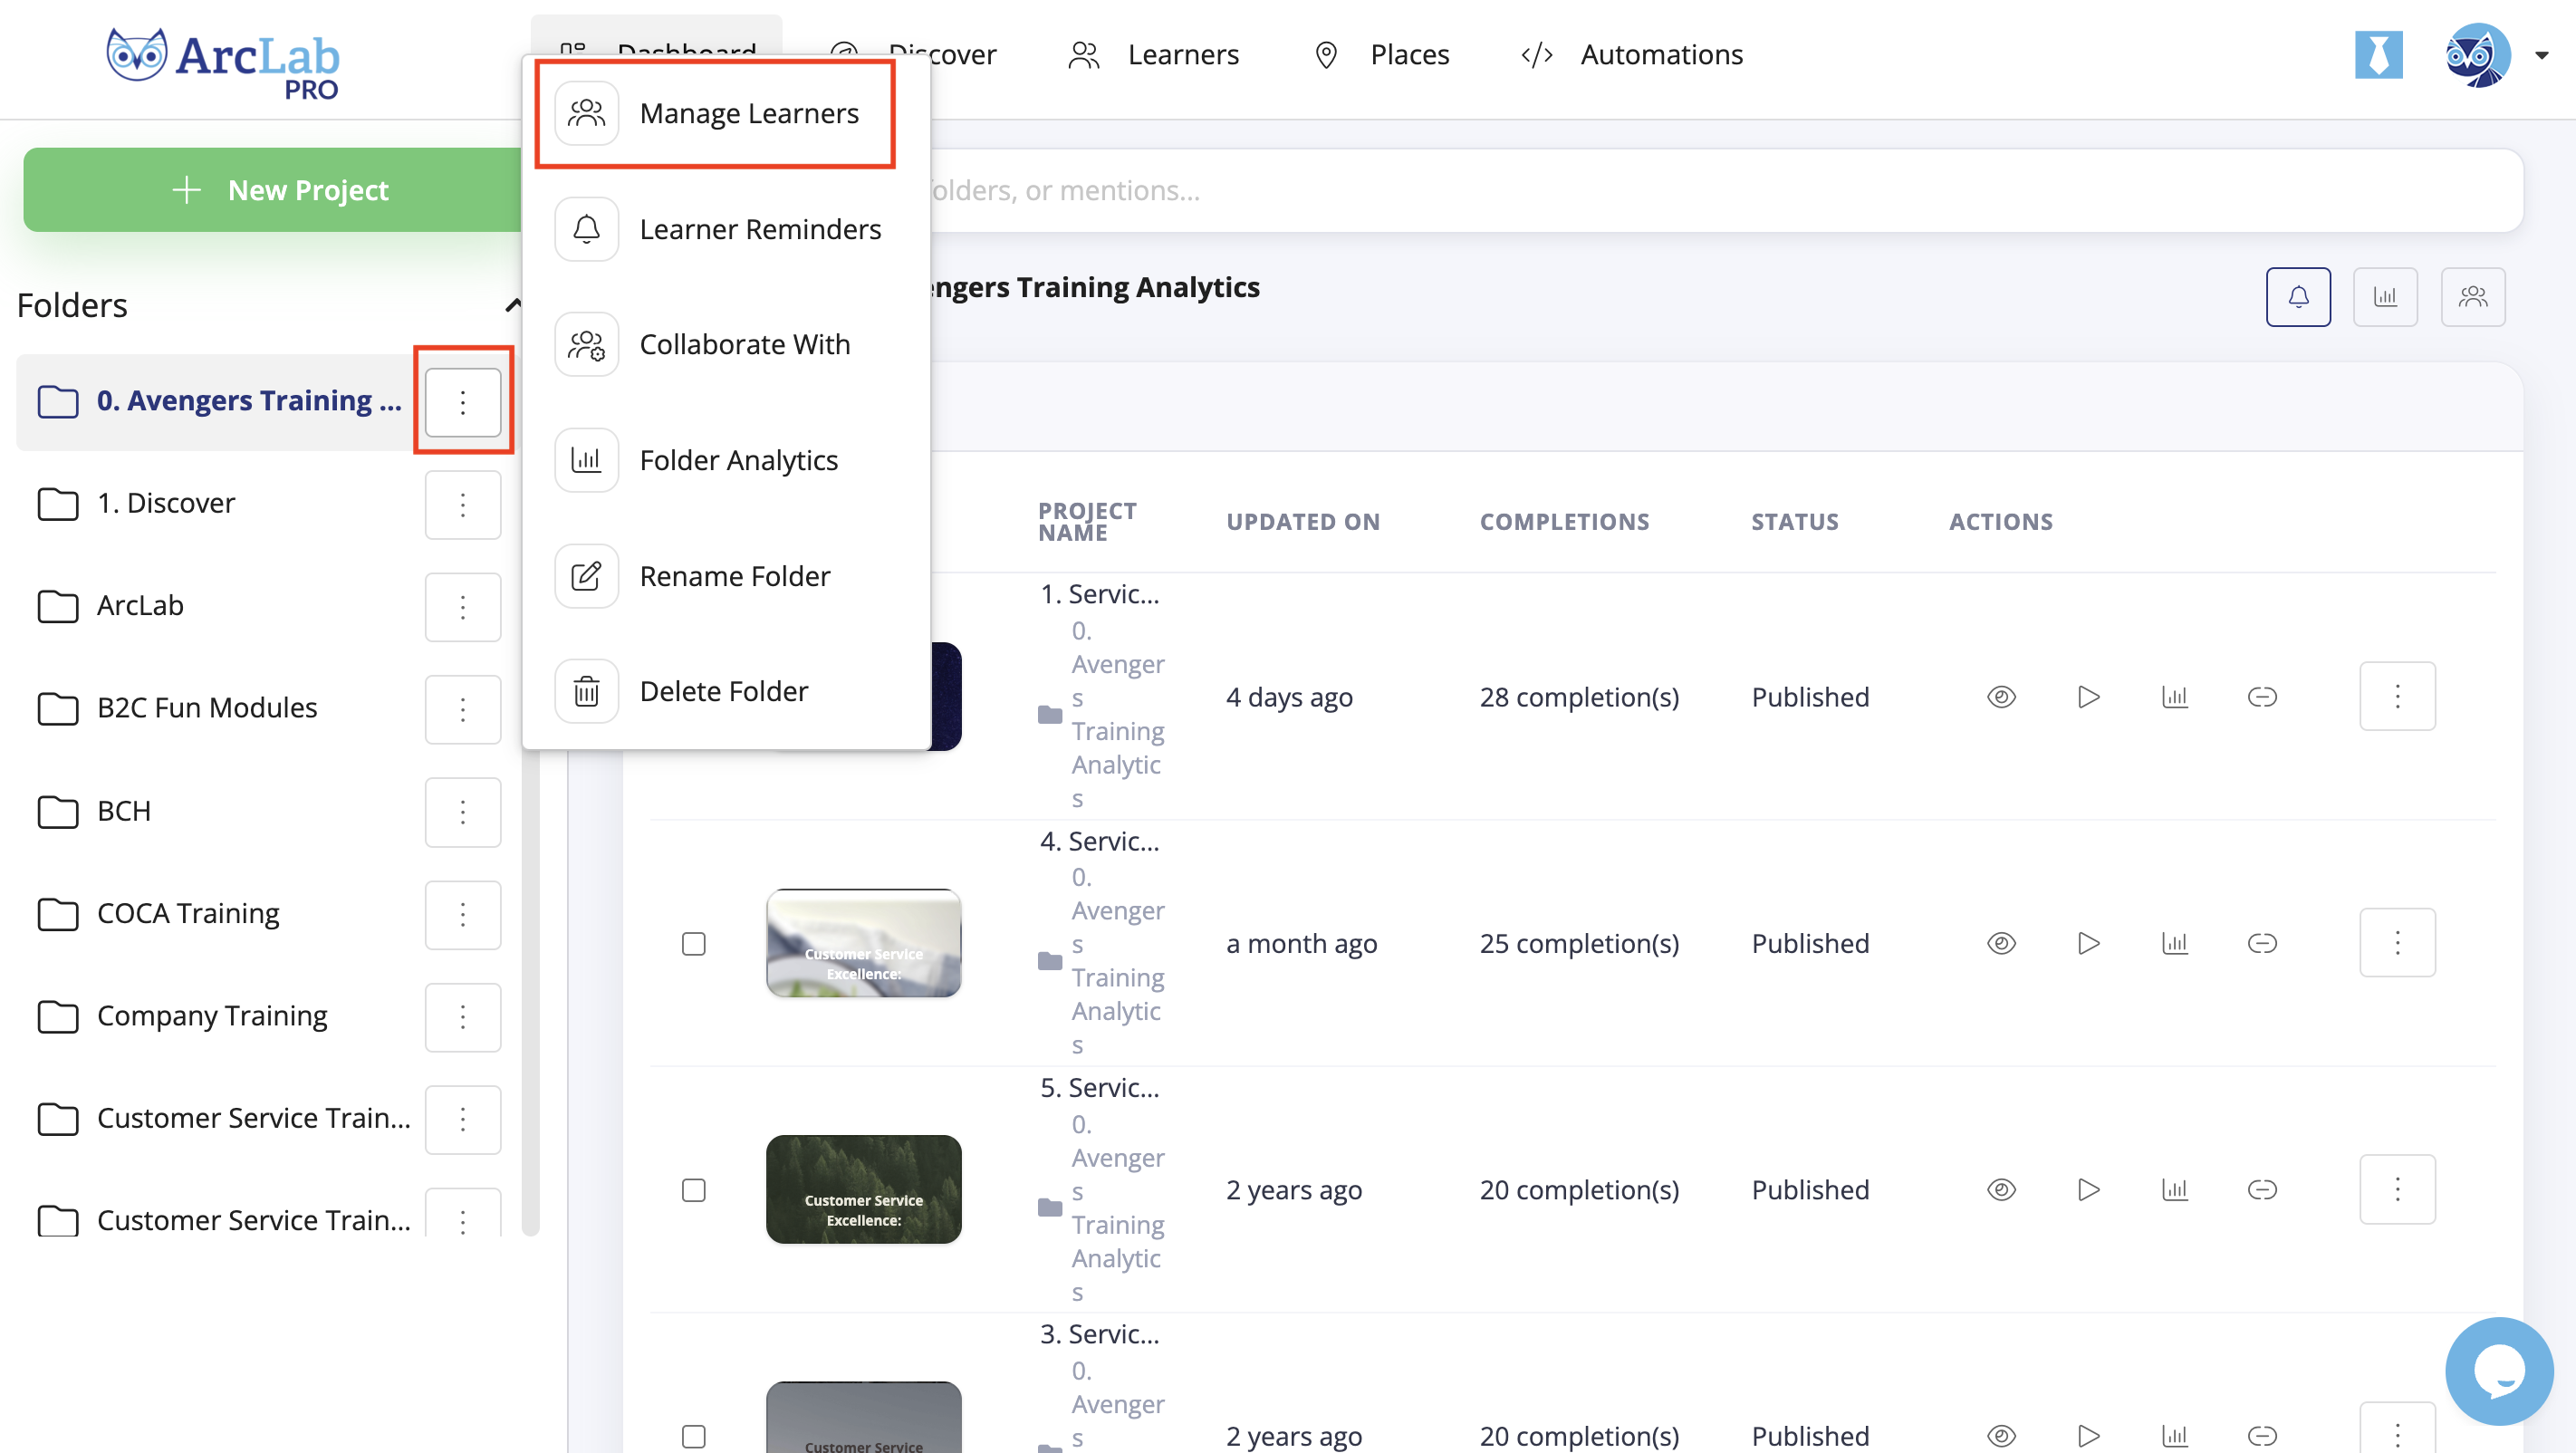This screenshot has height=1453, width=2576.
Task: Play the 25 completions project
Action: point(2088,943)
